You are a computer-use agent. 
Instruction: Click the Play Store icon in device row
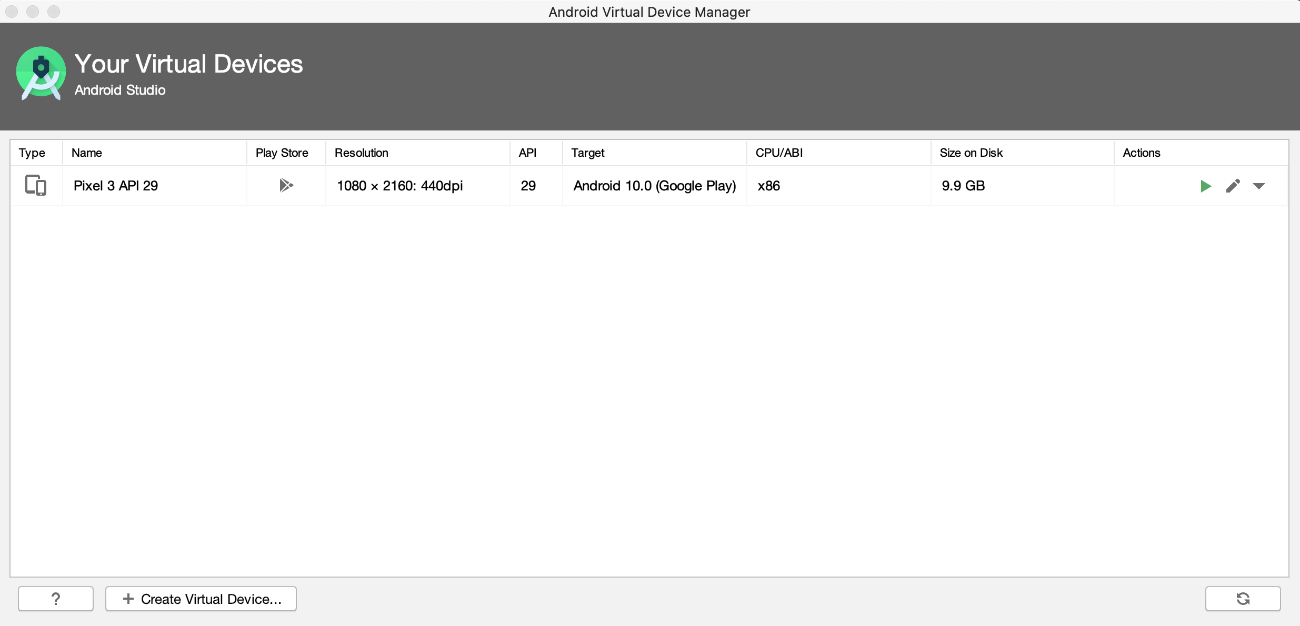(x=286, y=185)
